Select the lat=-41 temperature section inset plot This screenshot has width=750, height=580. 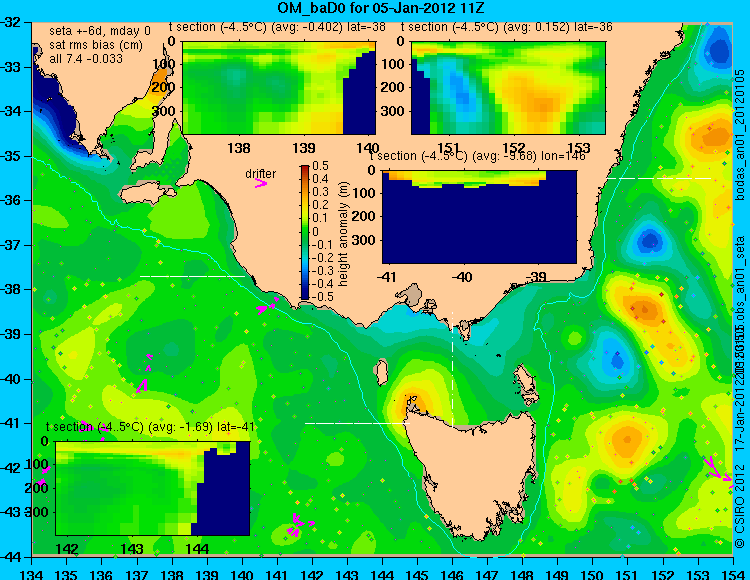pos(153,488)
